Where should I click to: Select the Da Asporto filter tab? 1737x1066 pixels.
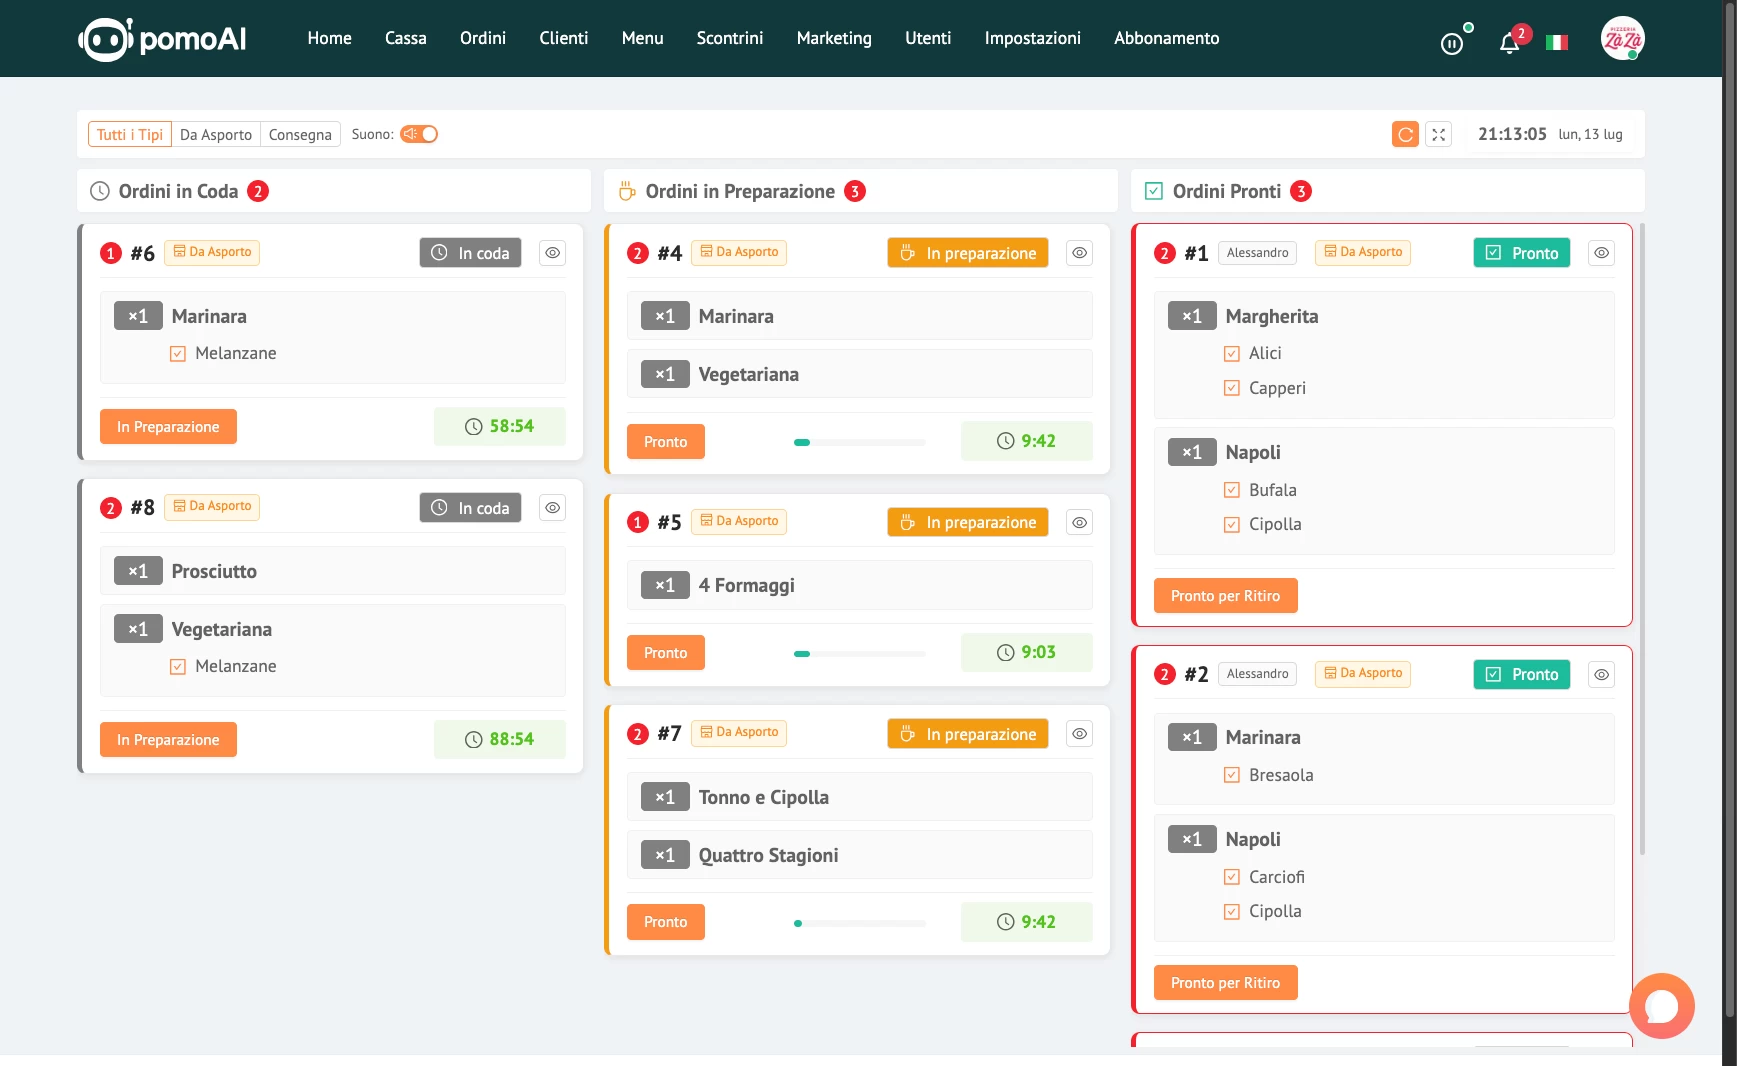pos(216,134)
